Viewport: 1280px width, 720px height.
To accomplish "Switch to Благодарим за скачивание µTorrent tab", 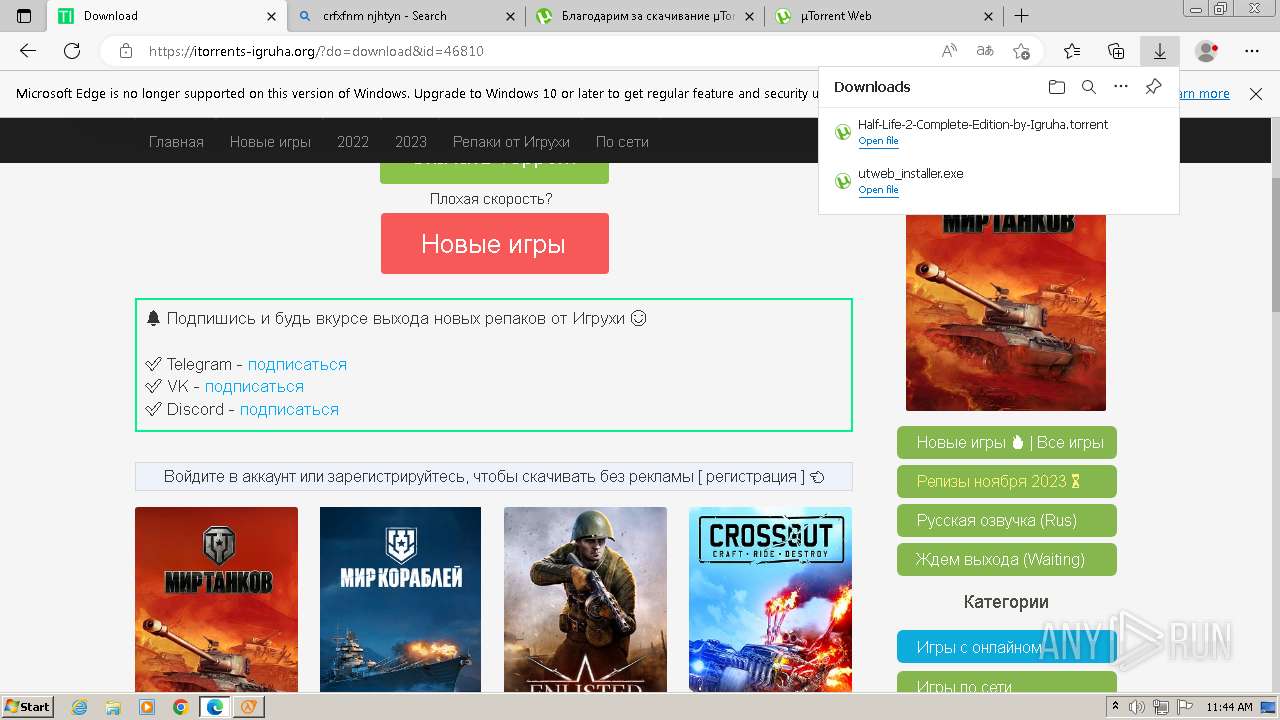I will click(645, 16).
